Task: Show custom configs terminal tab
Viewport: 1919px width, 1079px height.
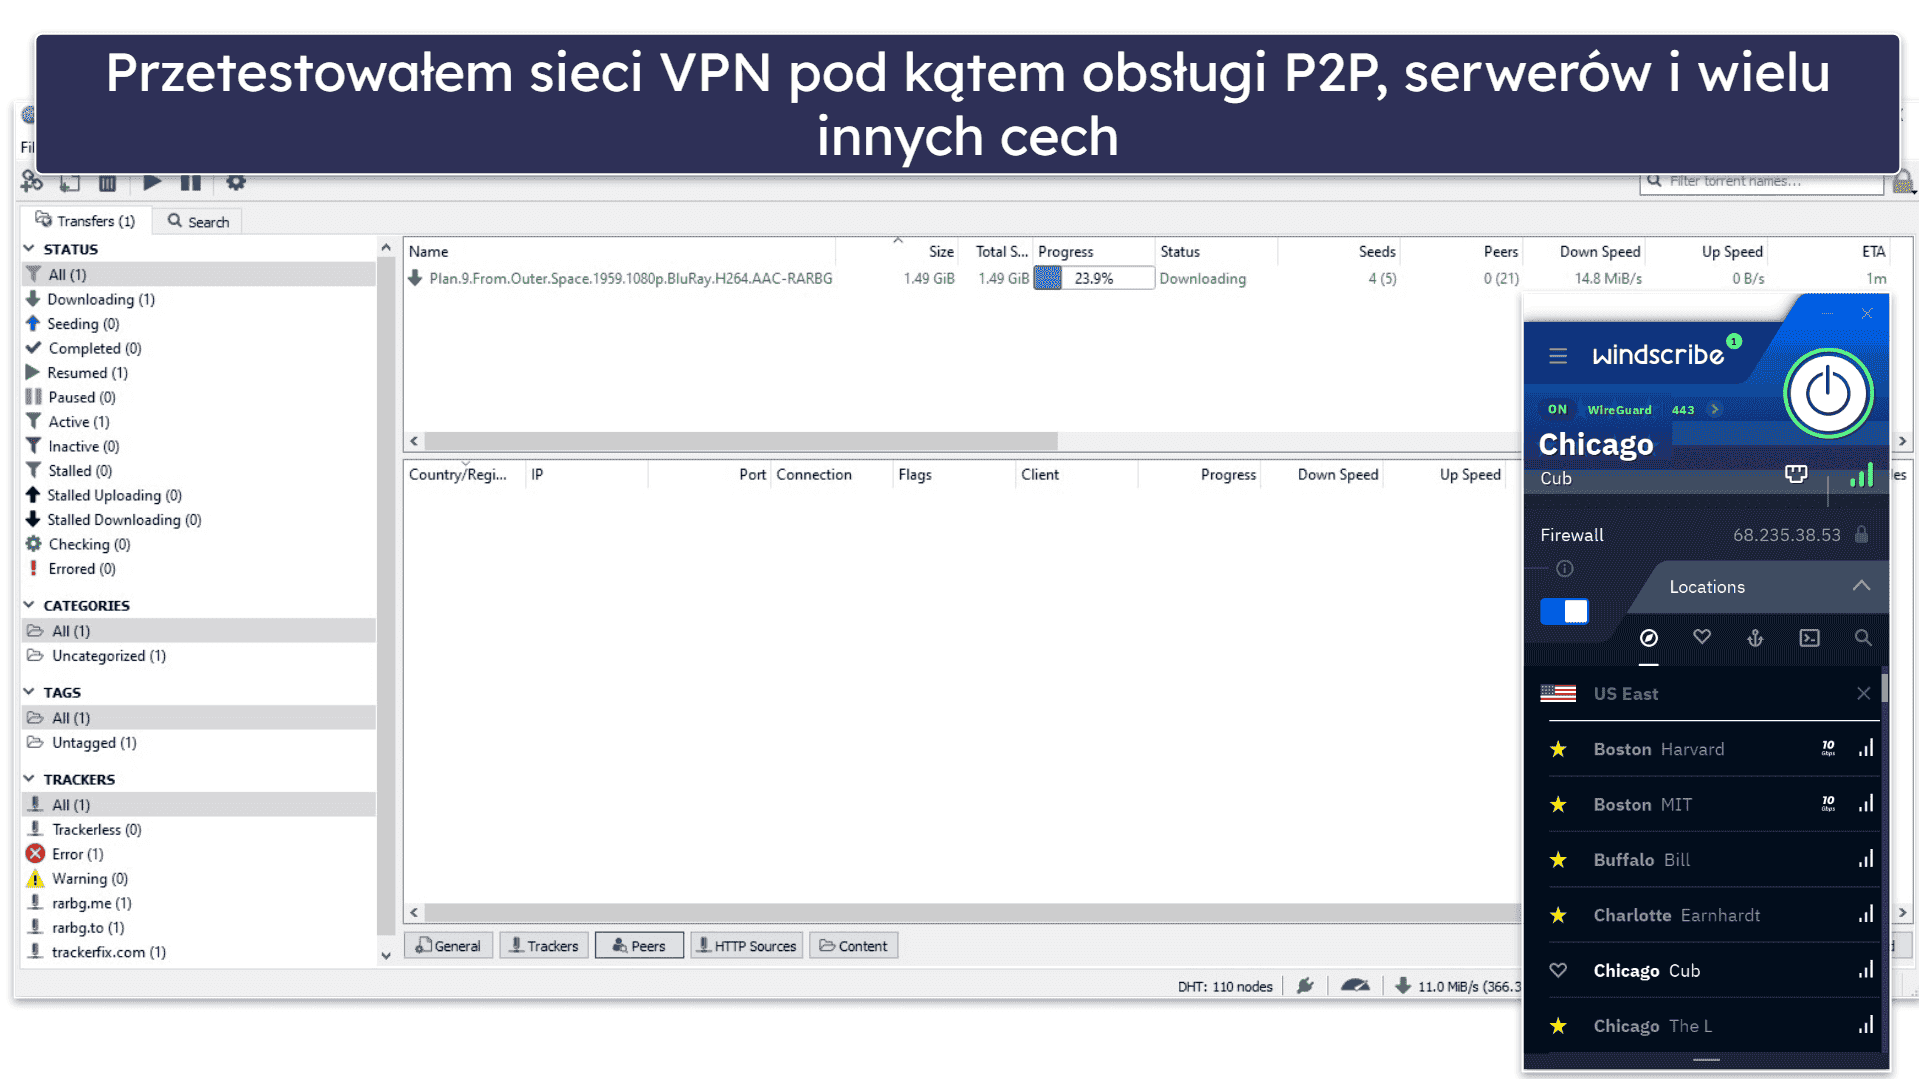Action: pos(1810,638)
